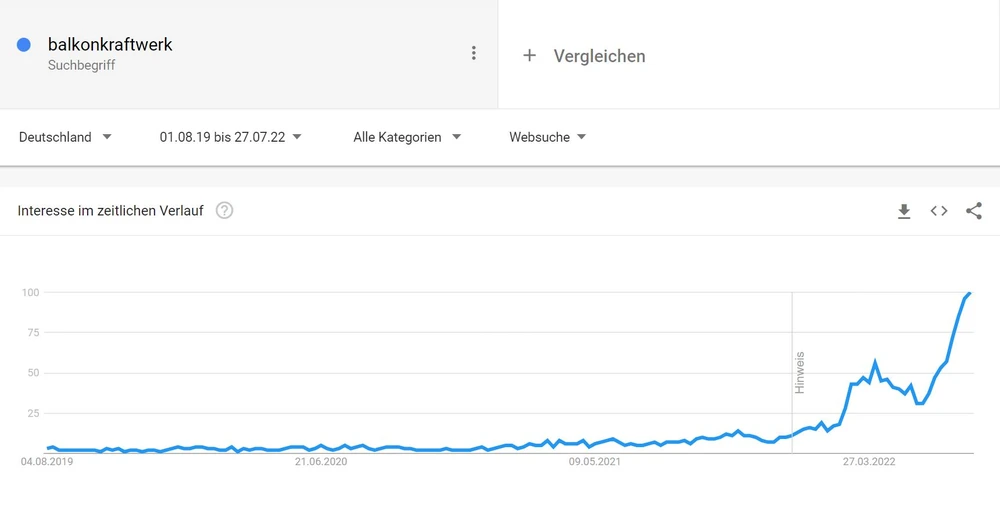Open the help question mark icon

tap(225, 211)
